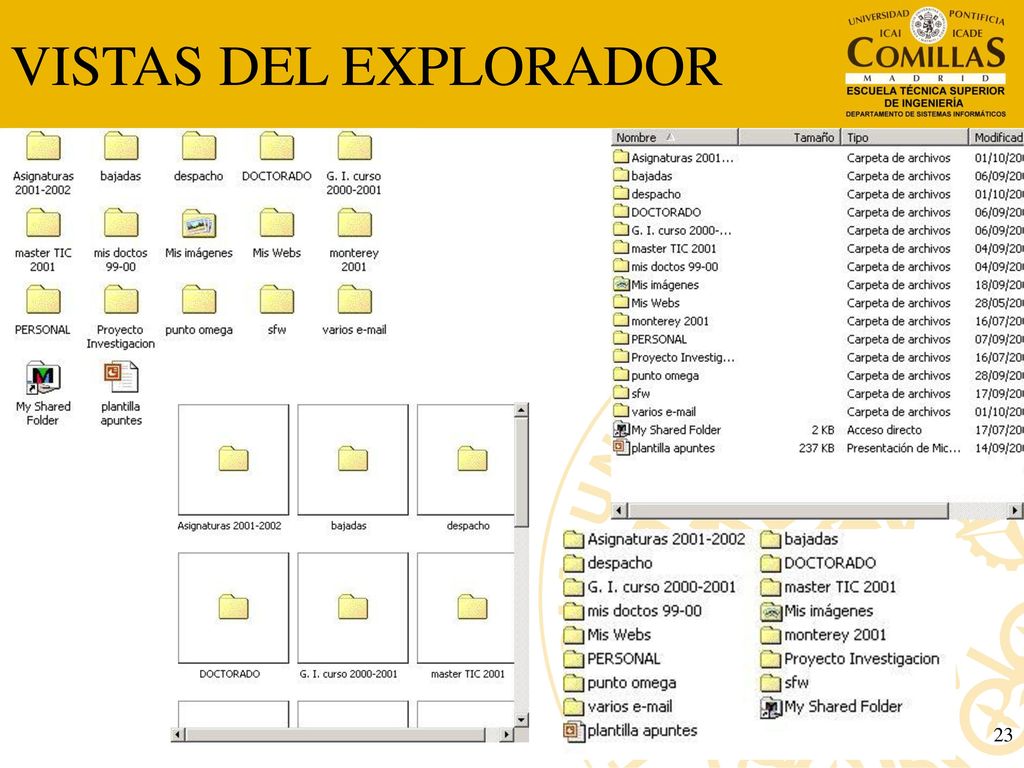This screenshot has width=1024, height=768.
Task: Select plantilla apuntes PowerPoint large icon
Action: tap(121, 377)
